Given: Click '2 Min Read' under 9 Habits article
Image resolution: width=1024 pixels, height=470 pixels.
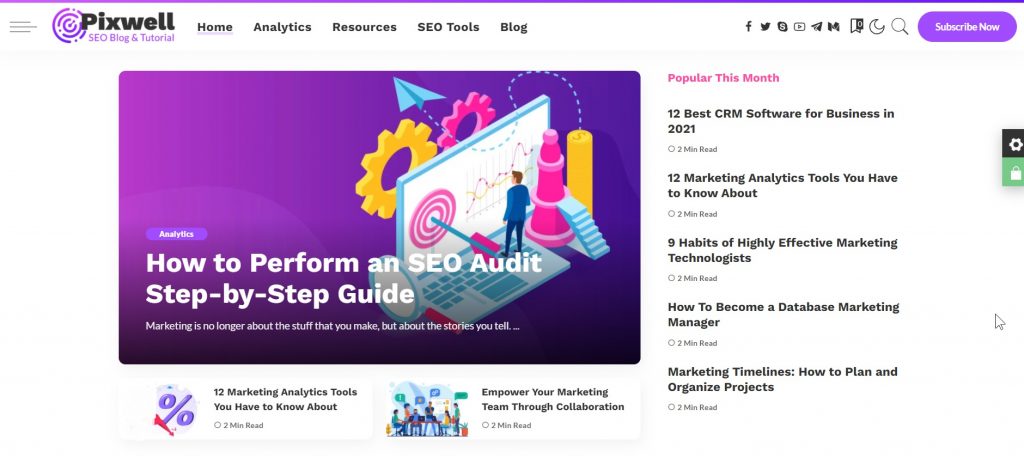Looking at the screenshot, I should (x=692, y=278).
